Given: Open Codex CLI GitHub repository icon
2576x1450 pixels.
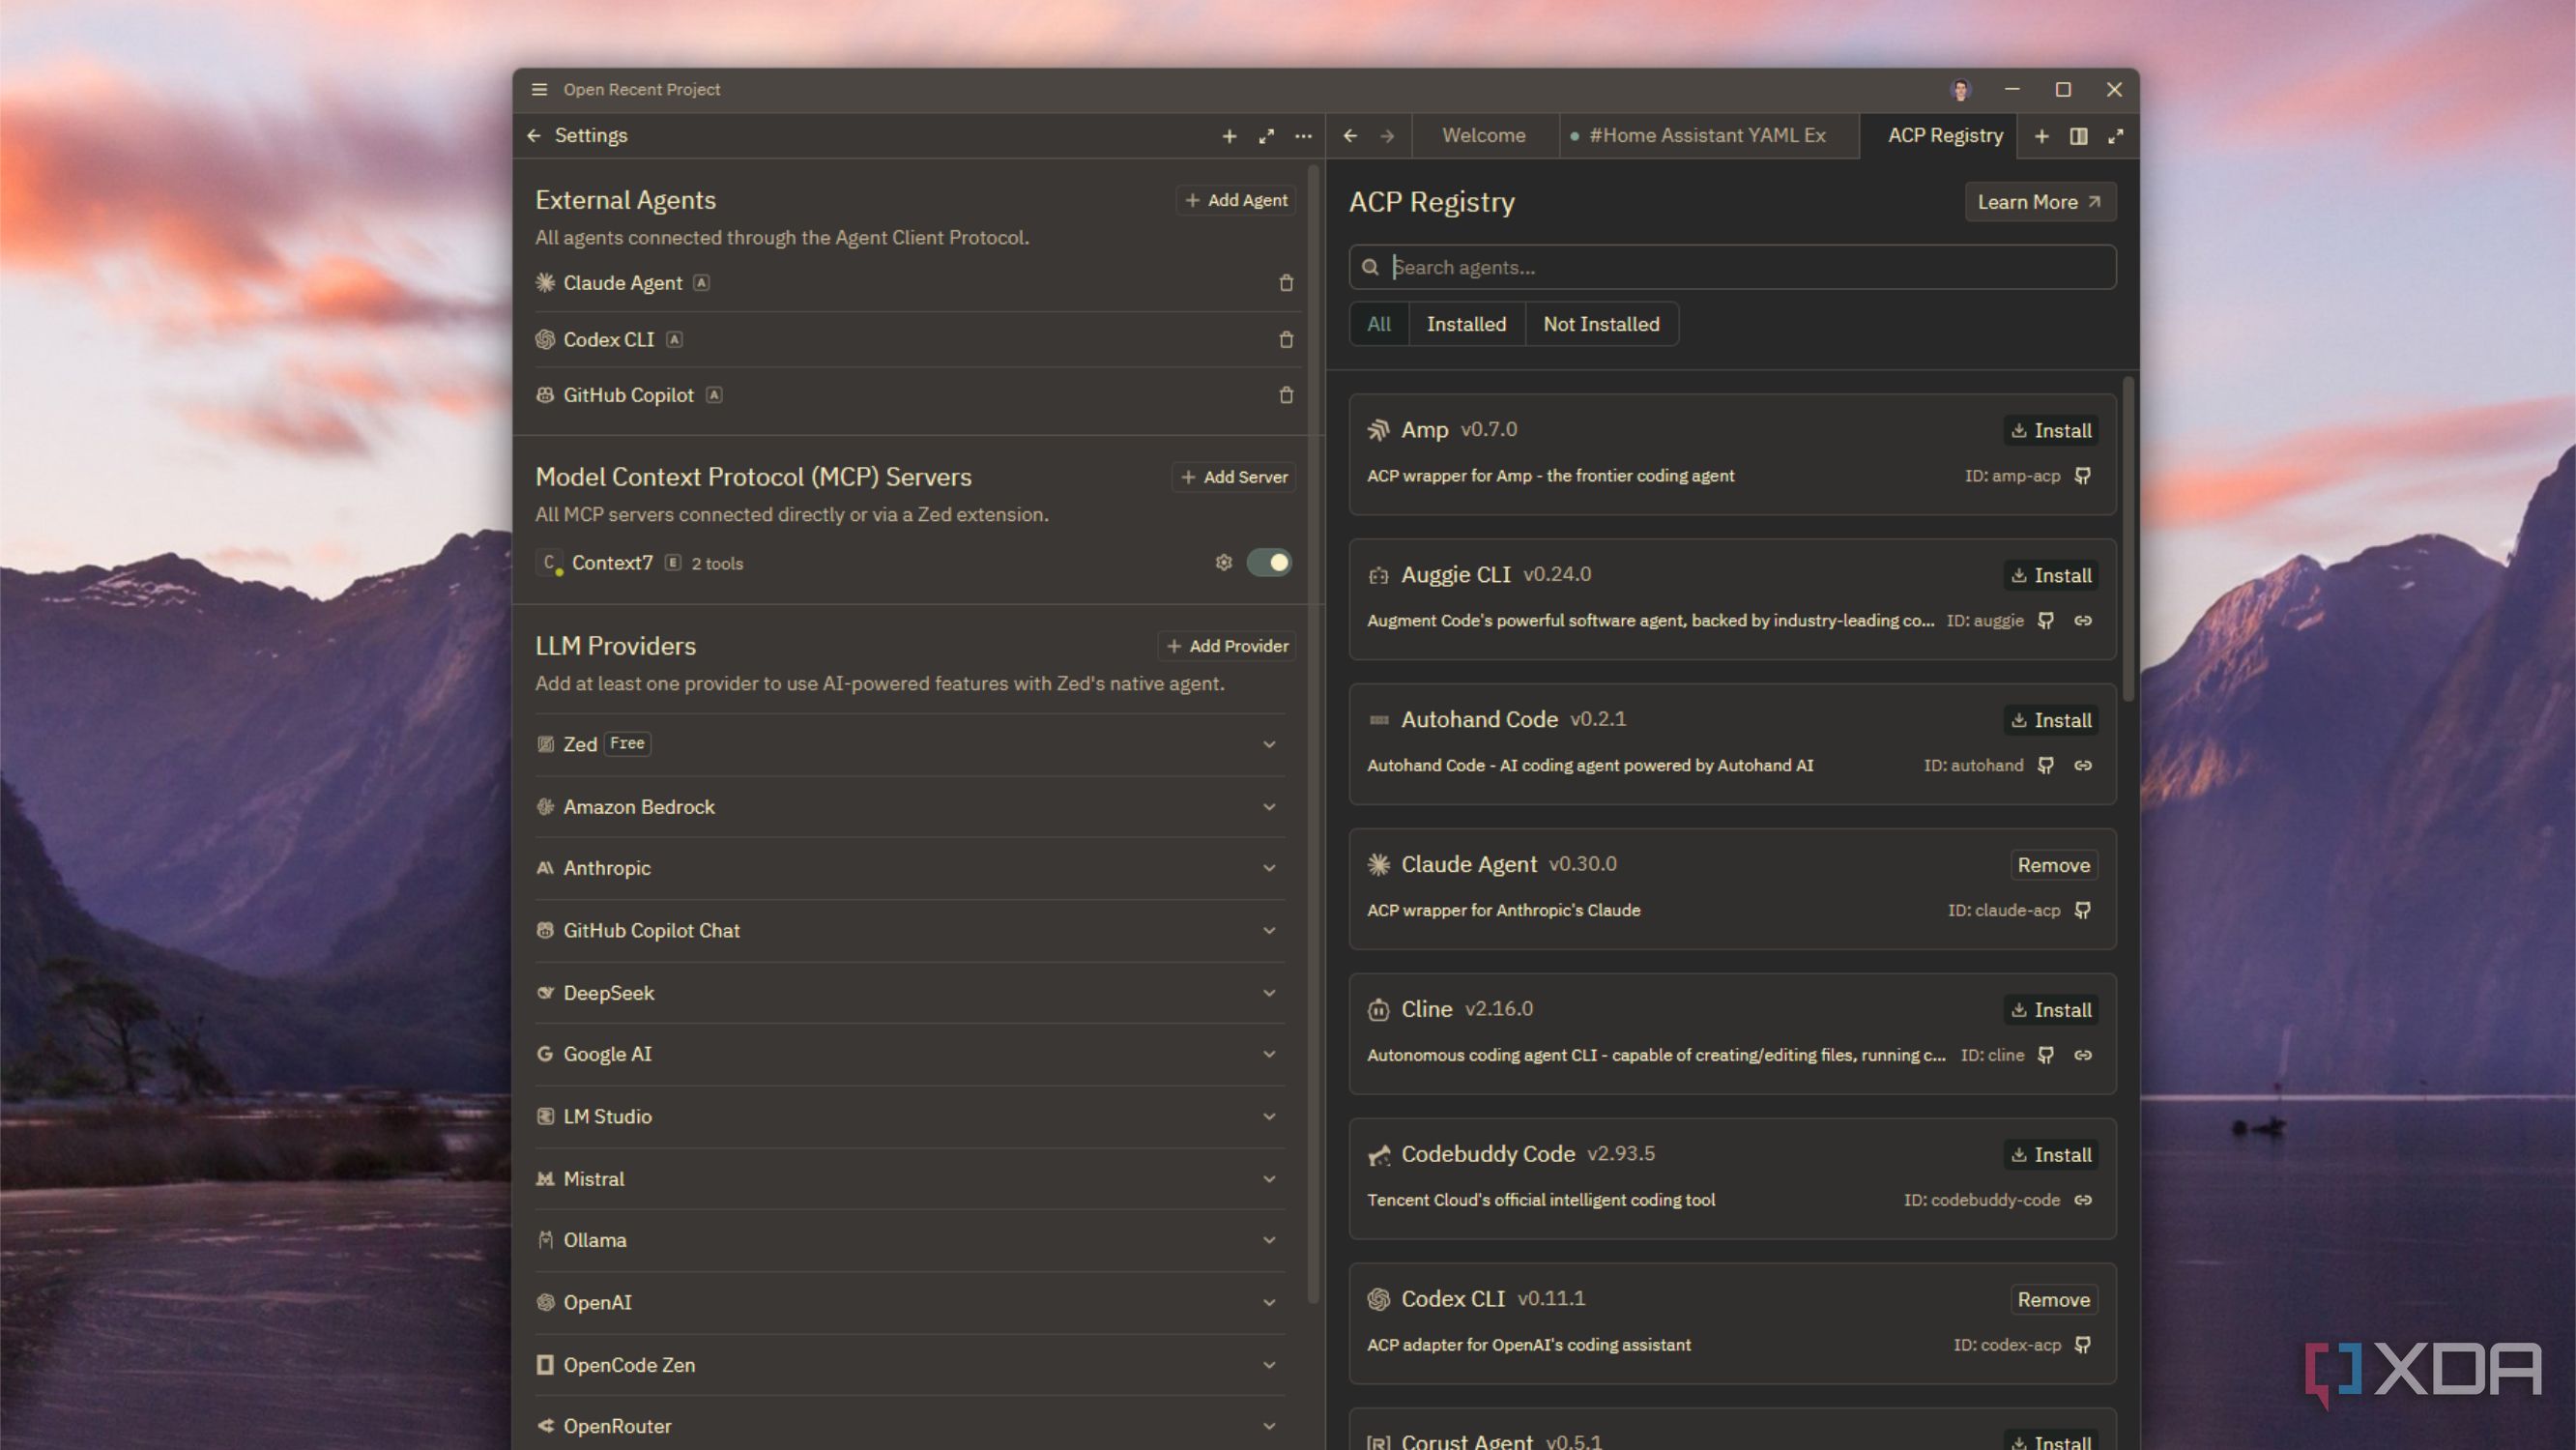Looking at the screenshot, I should [2083, 1345].
